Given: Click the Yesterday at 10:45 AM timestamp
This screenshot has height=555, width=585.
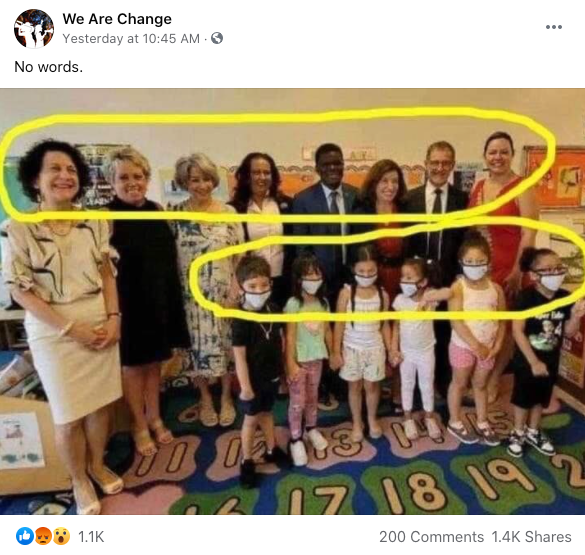Looking at the screenshot, I should click(131, 38).
